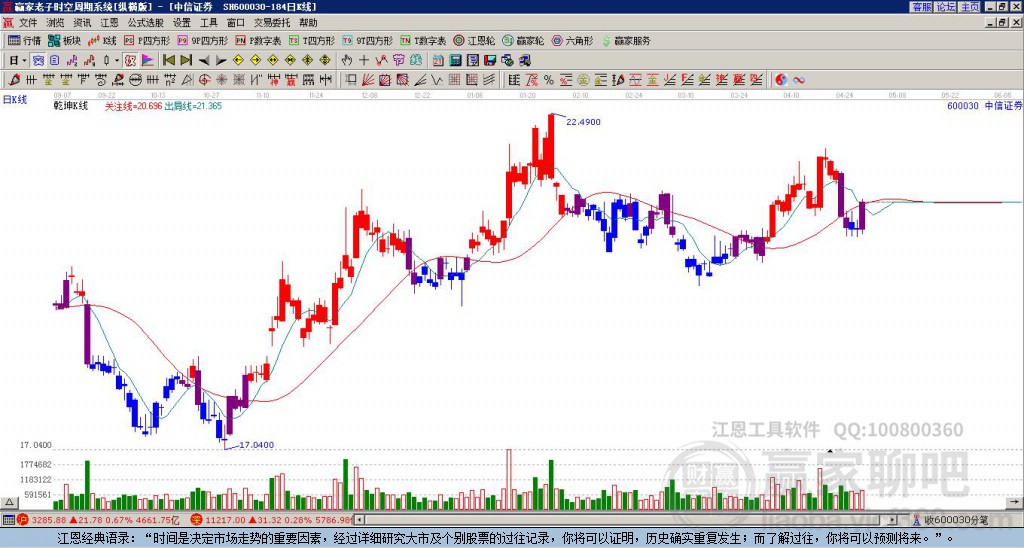Open the 公式选股 menu
The height and width of the screenshot is (548, 1024).
point(146,23)
